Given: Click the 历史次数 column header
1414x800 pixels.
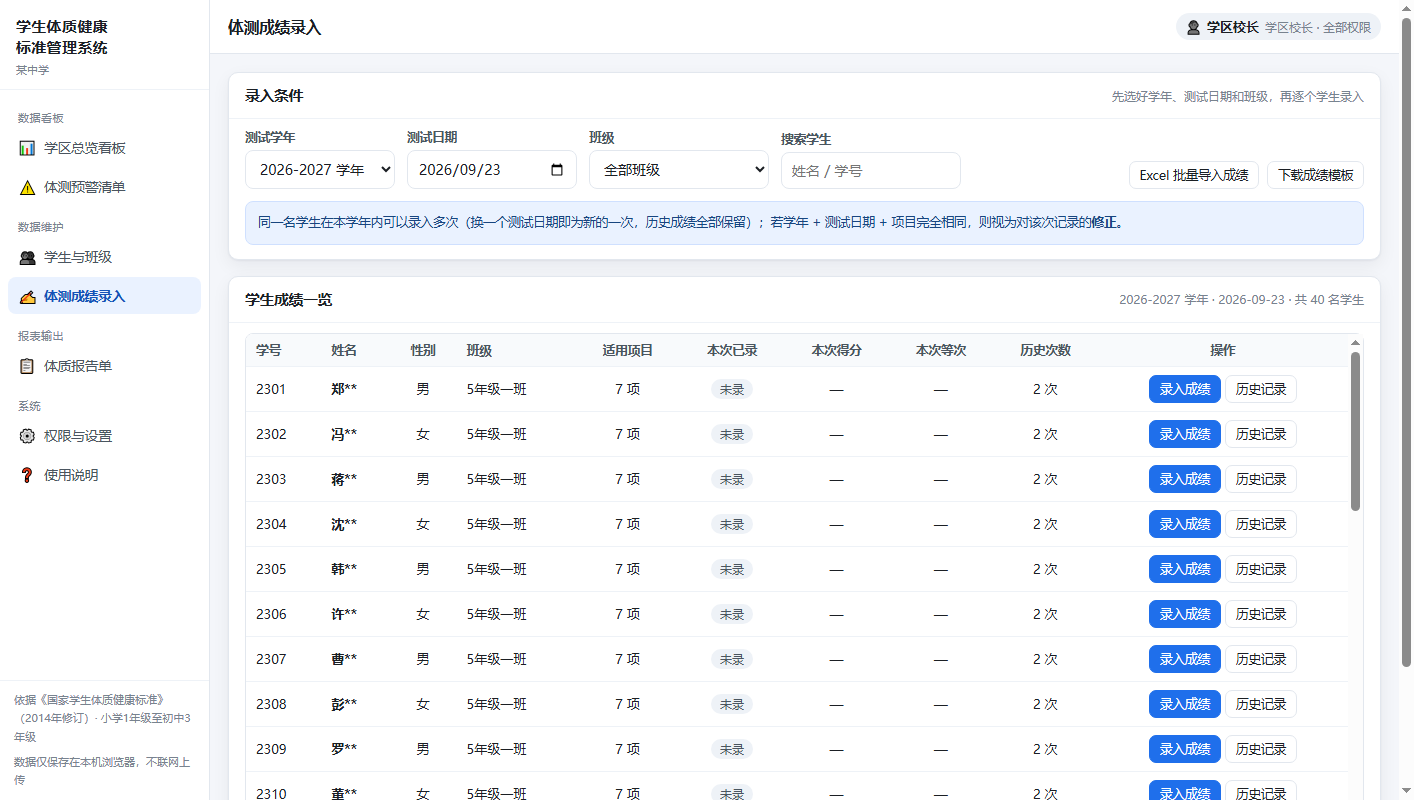Looking at the screenshot, I should click(x=1045, y=350).
